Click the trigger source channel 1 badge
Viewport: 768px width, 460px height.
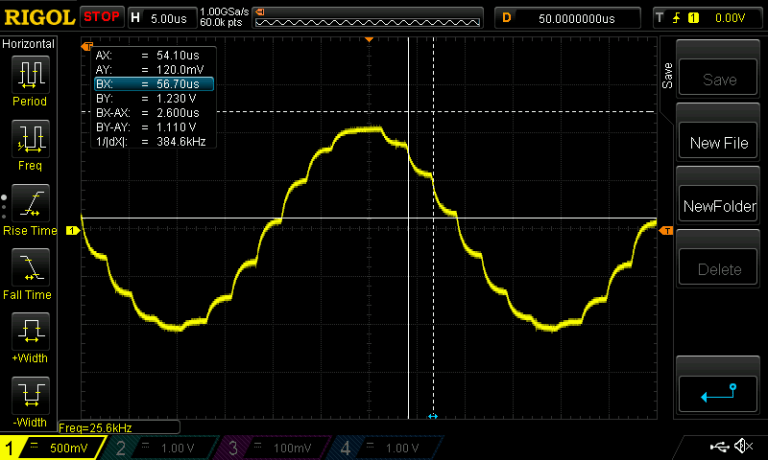693,18
